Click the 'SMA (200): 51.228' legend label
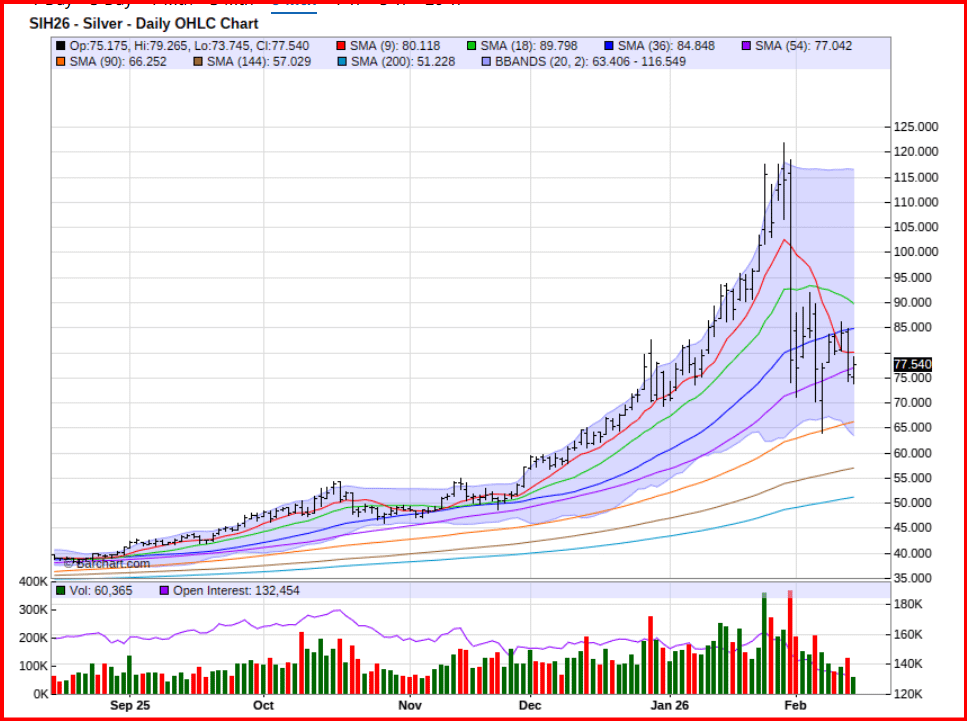This screenshot has height=721, width=967. pos(403,62)
